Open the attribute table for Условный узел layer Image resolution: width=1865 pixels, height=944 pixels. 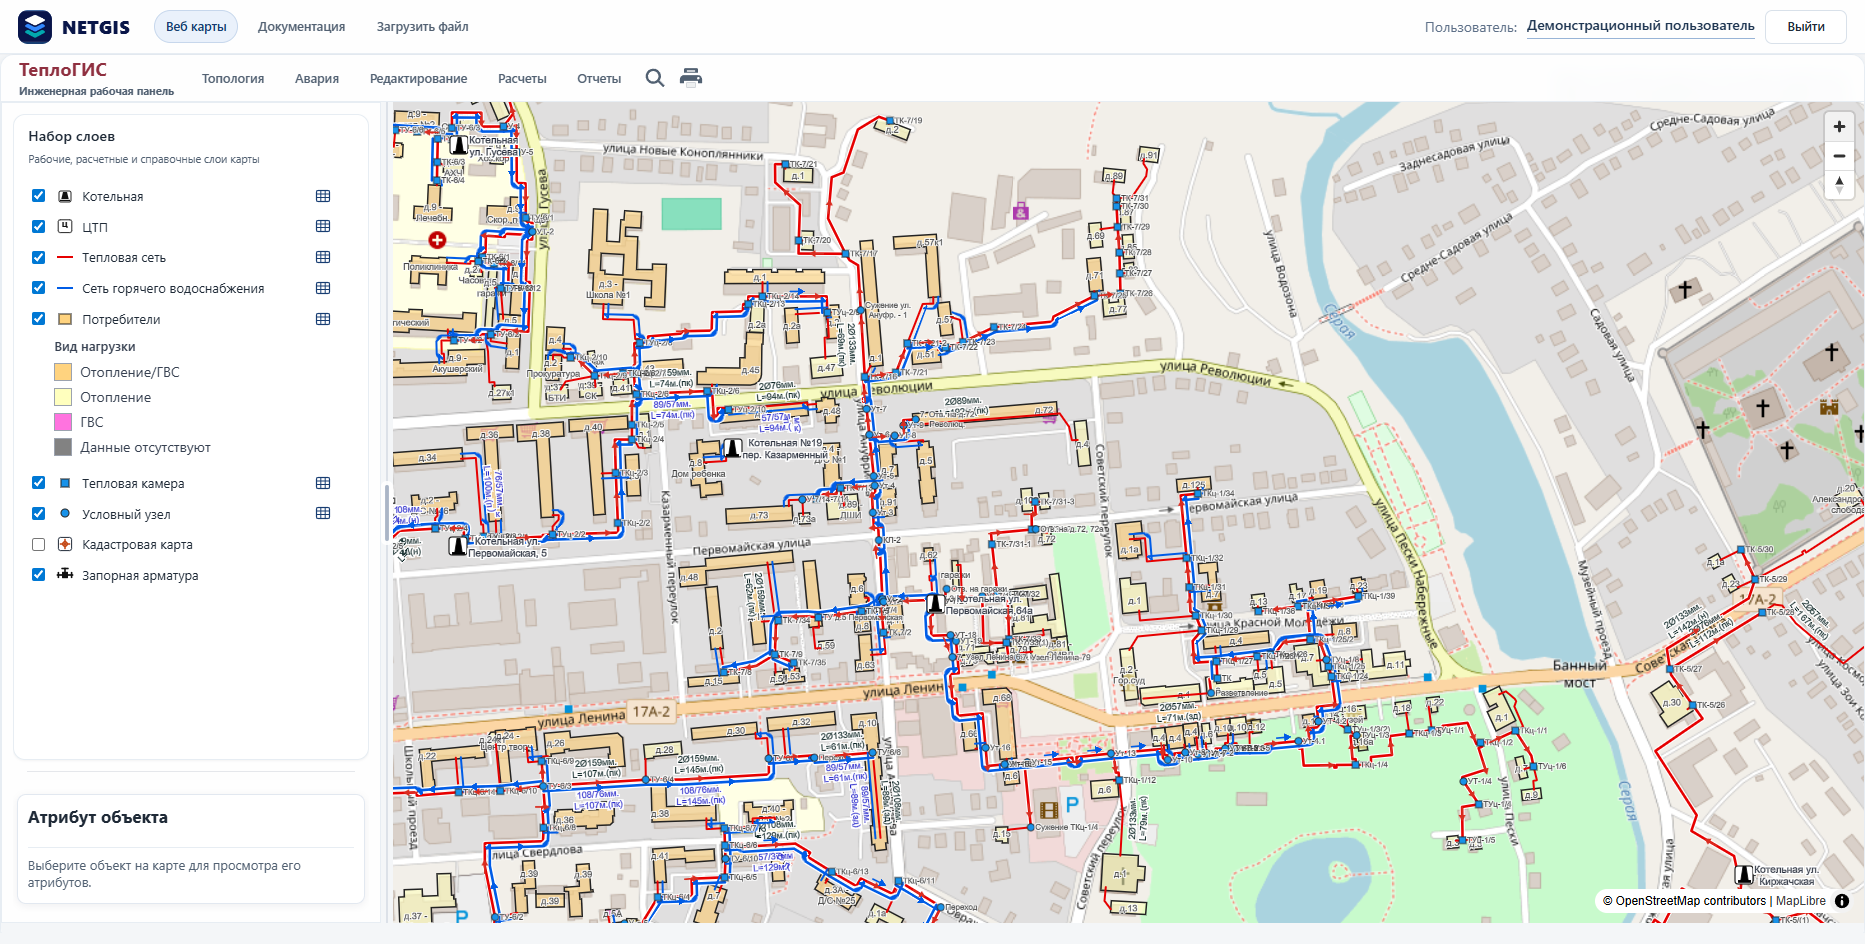tap(323, 513)
